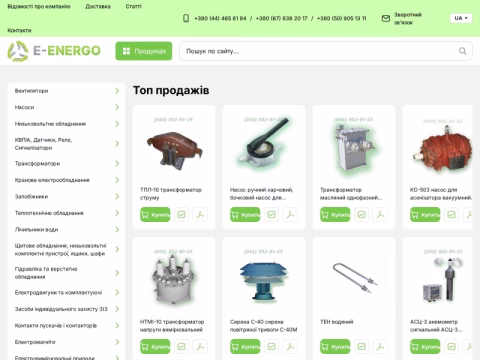Image resolution: width=480 pixels, height=360 pixels.
Task: Open ТЕН водяний product image
Action: pos(354,278)
